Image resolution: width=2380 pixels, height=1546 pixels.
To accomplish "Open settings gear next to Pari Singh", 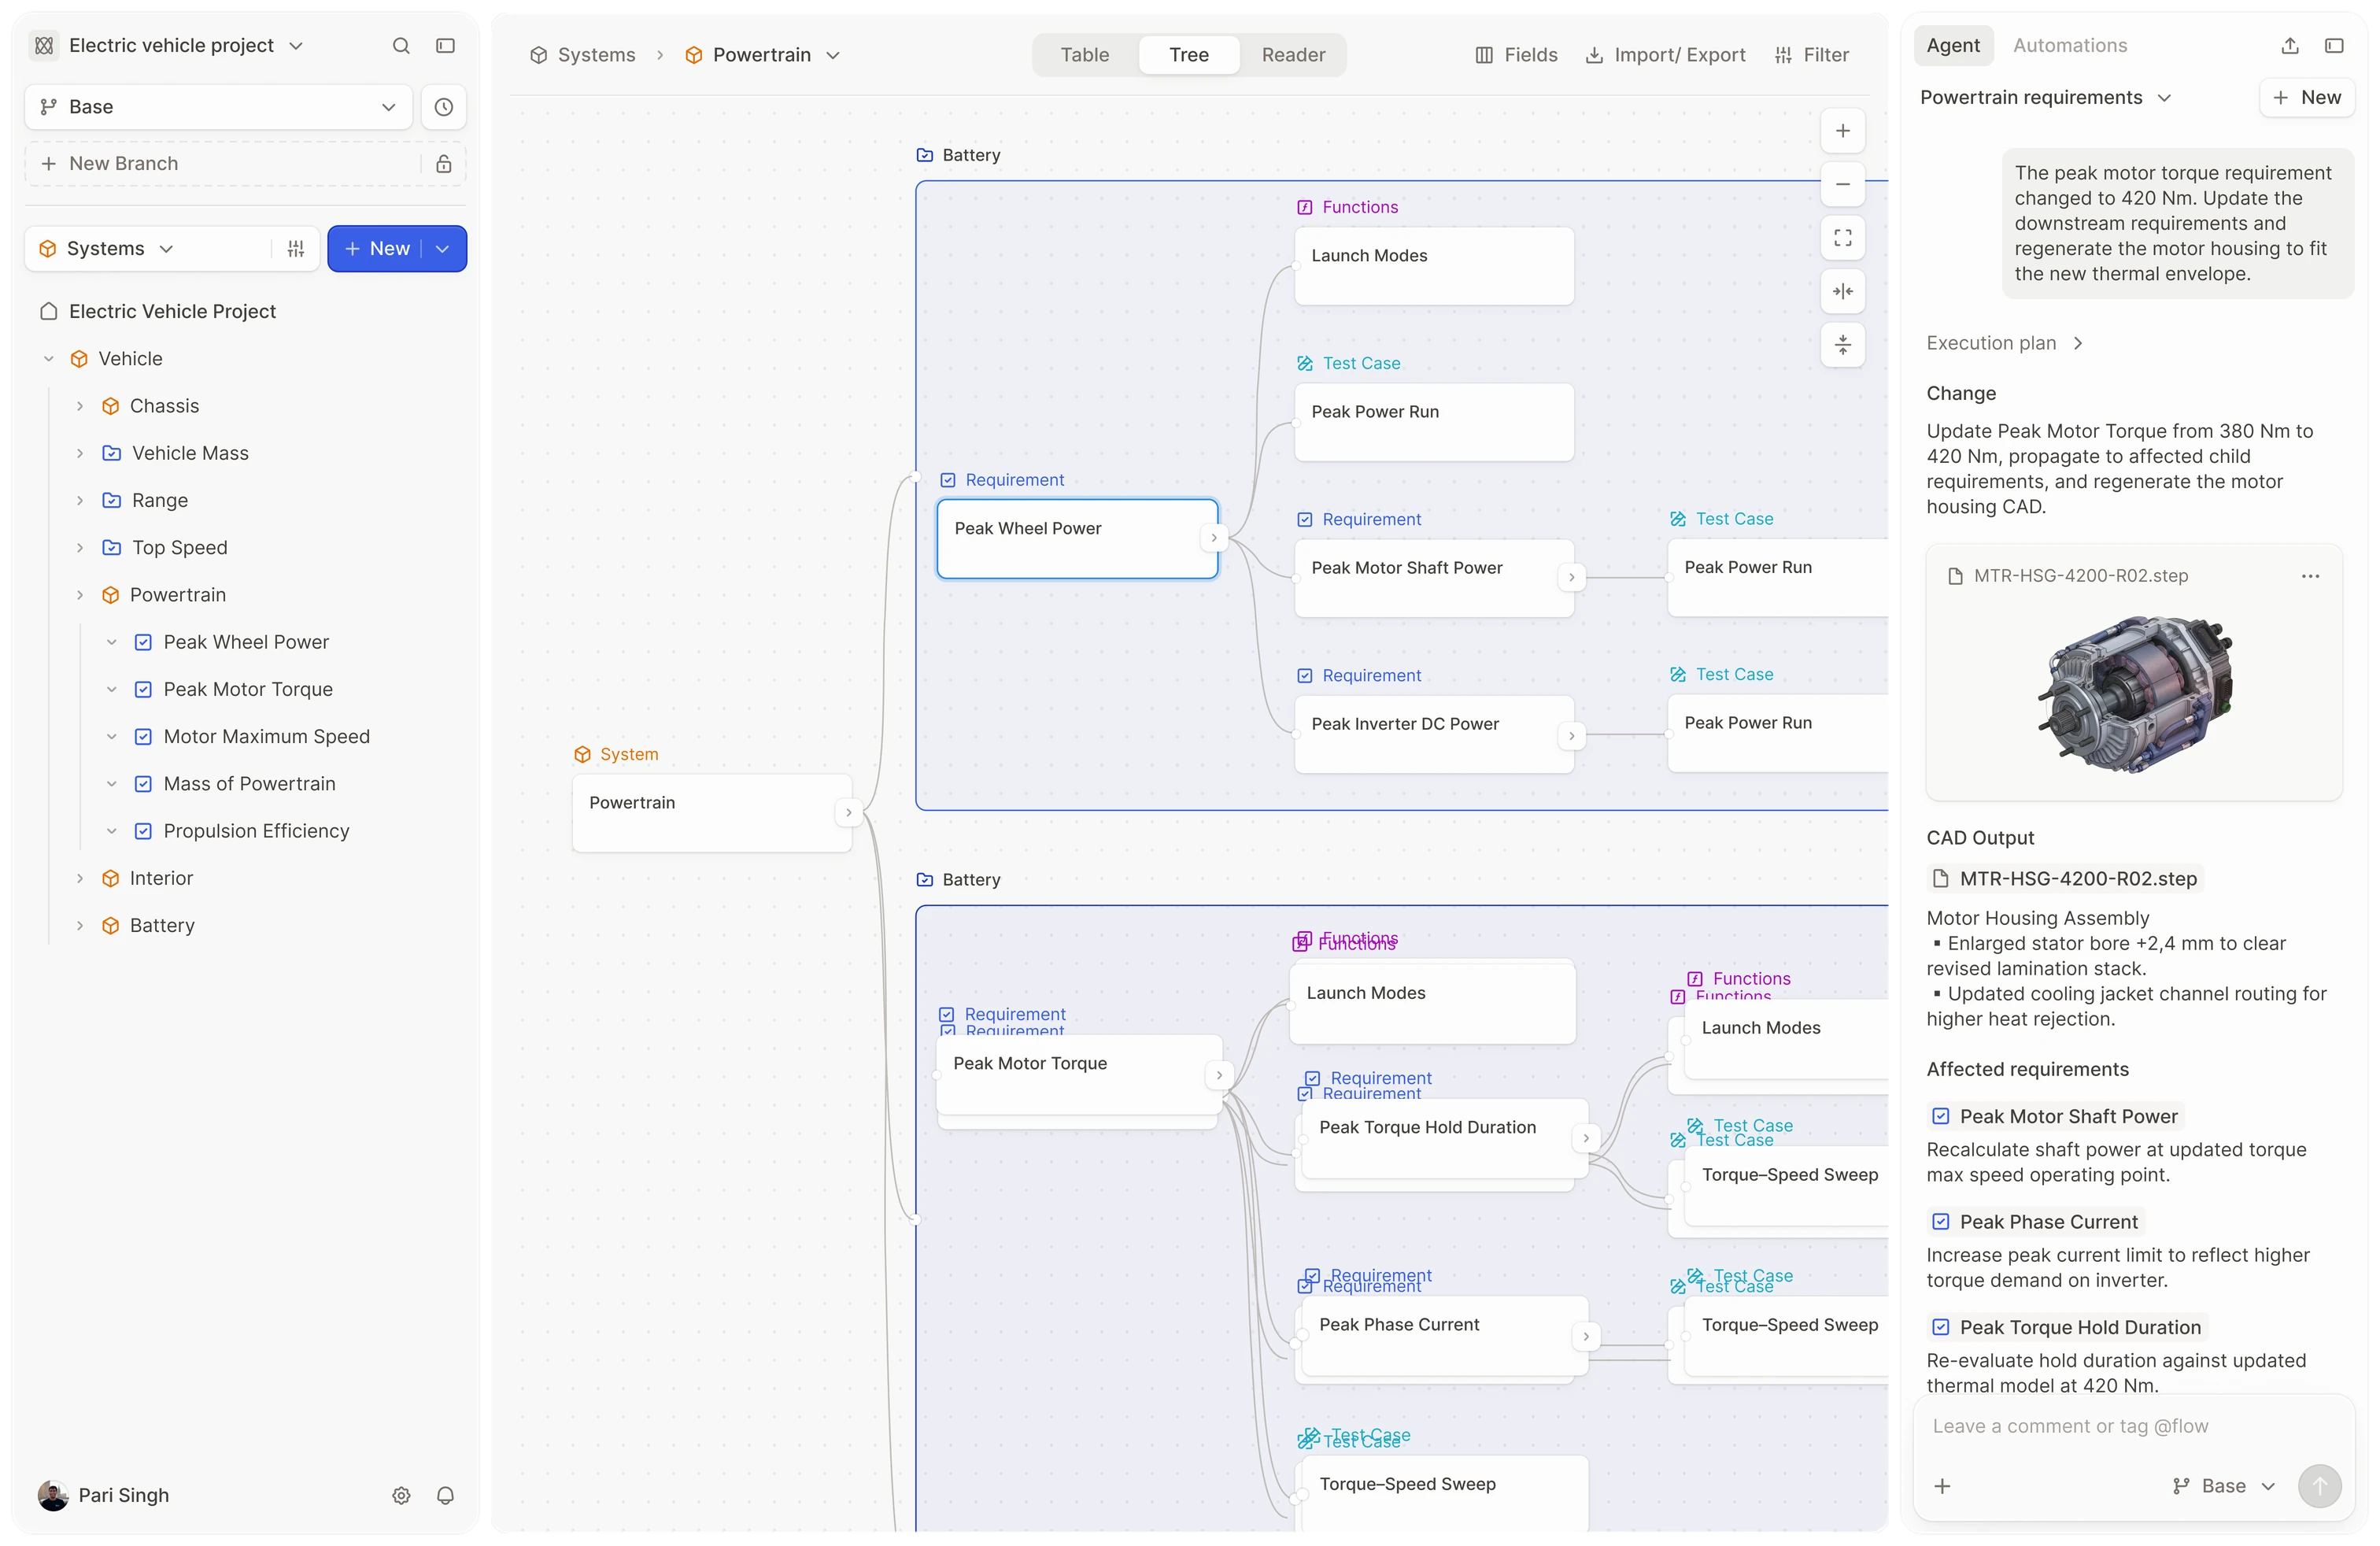I will (x=401, y=1495).
